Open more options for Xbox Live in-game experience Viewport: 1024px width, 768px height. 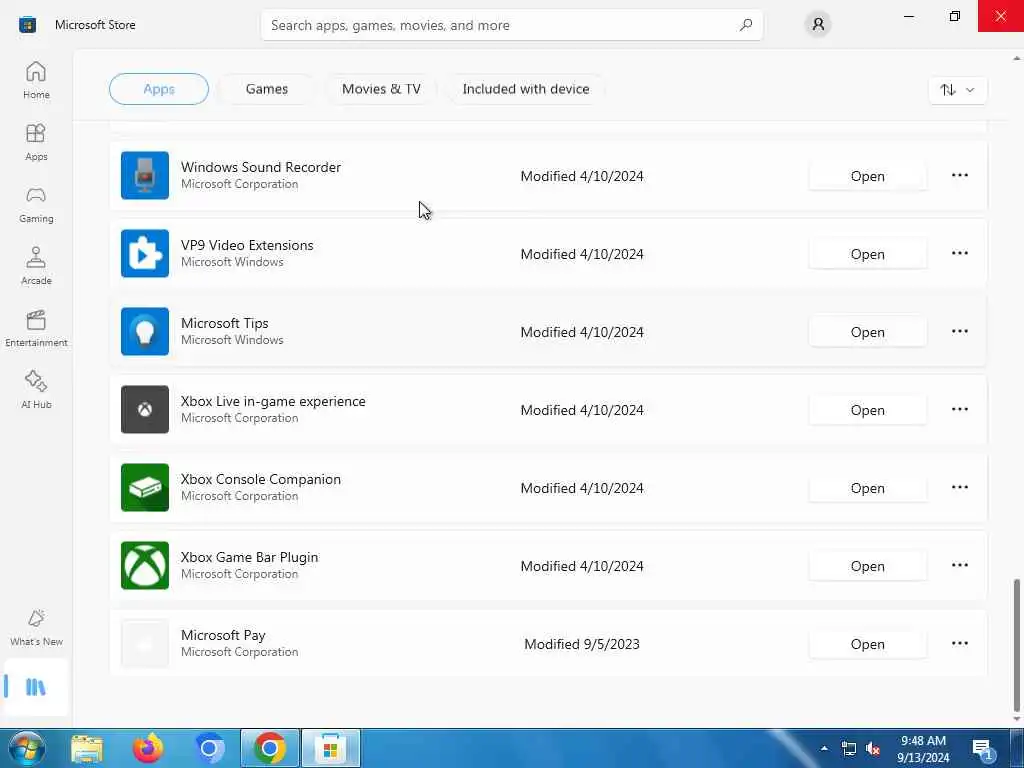pos(959,409)
